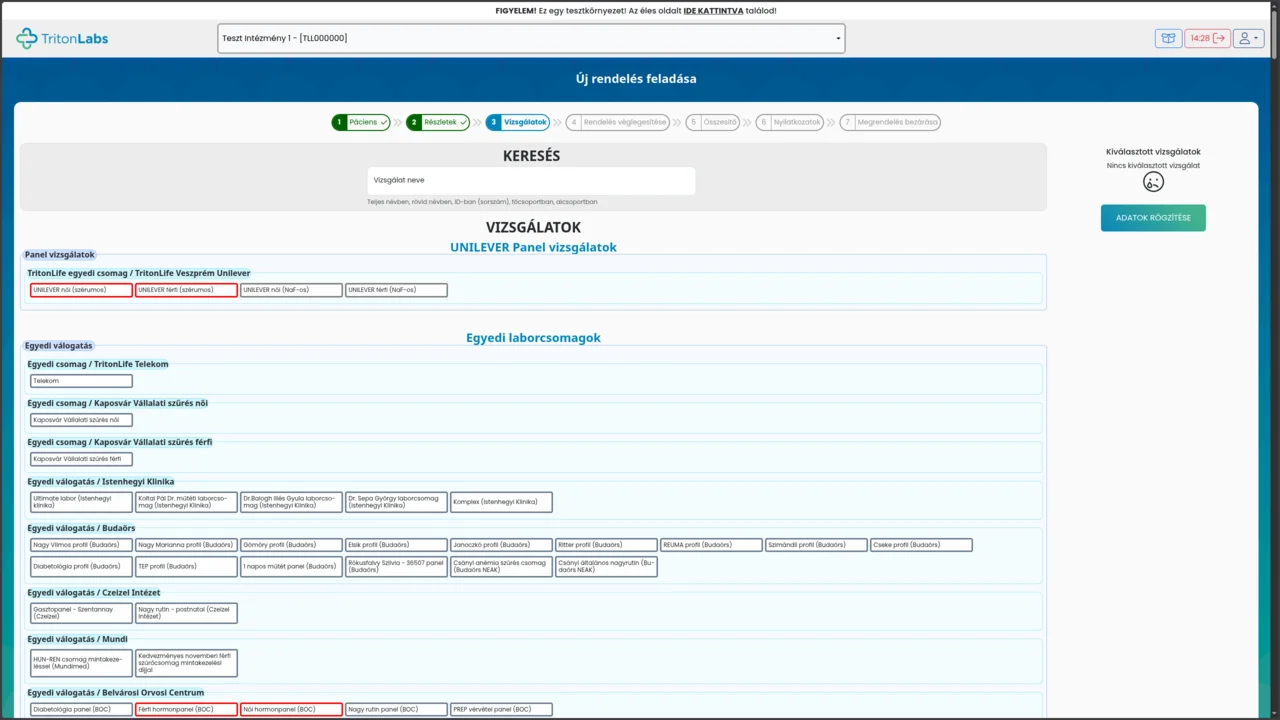Pick Janoczkó profil (Budaörs)
This screenshot has width=1280, height=720.
pos(501,545)
